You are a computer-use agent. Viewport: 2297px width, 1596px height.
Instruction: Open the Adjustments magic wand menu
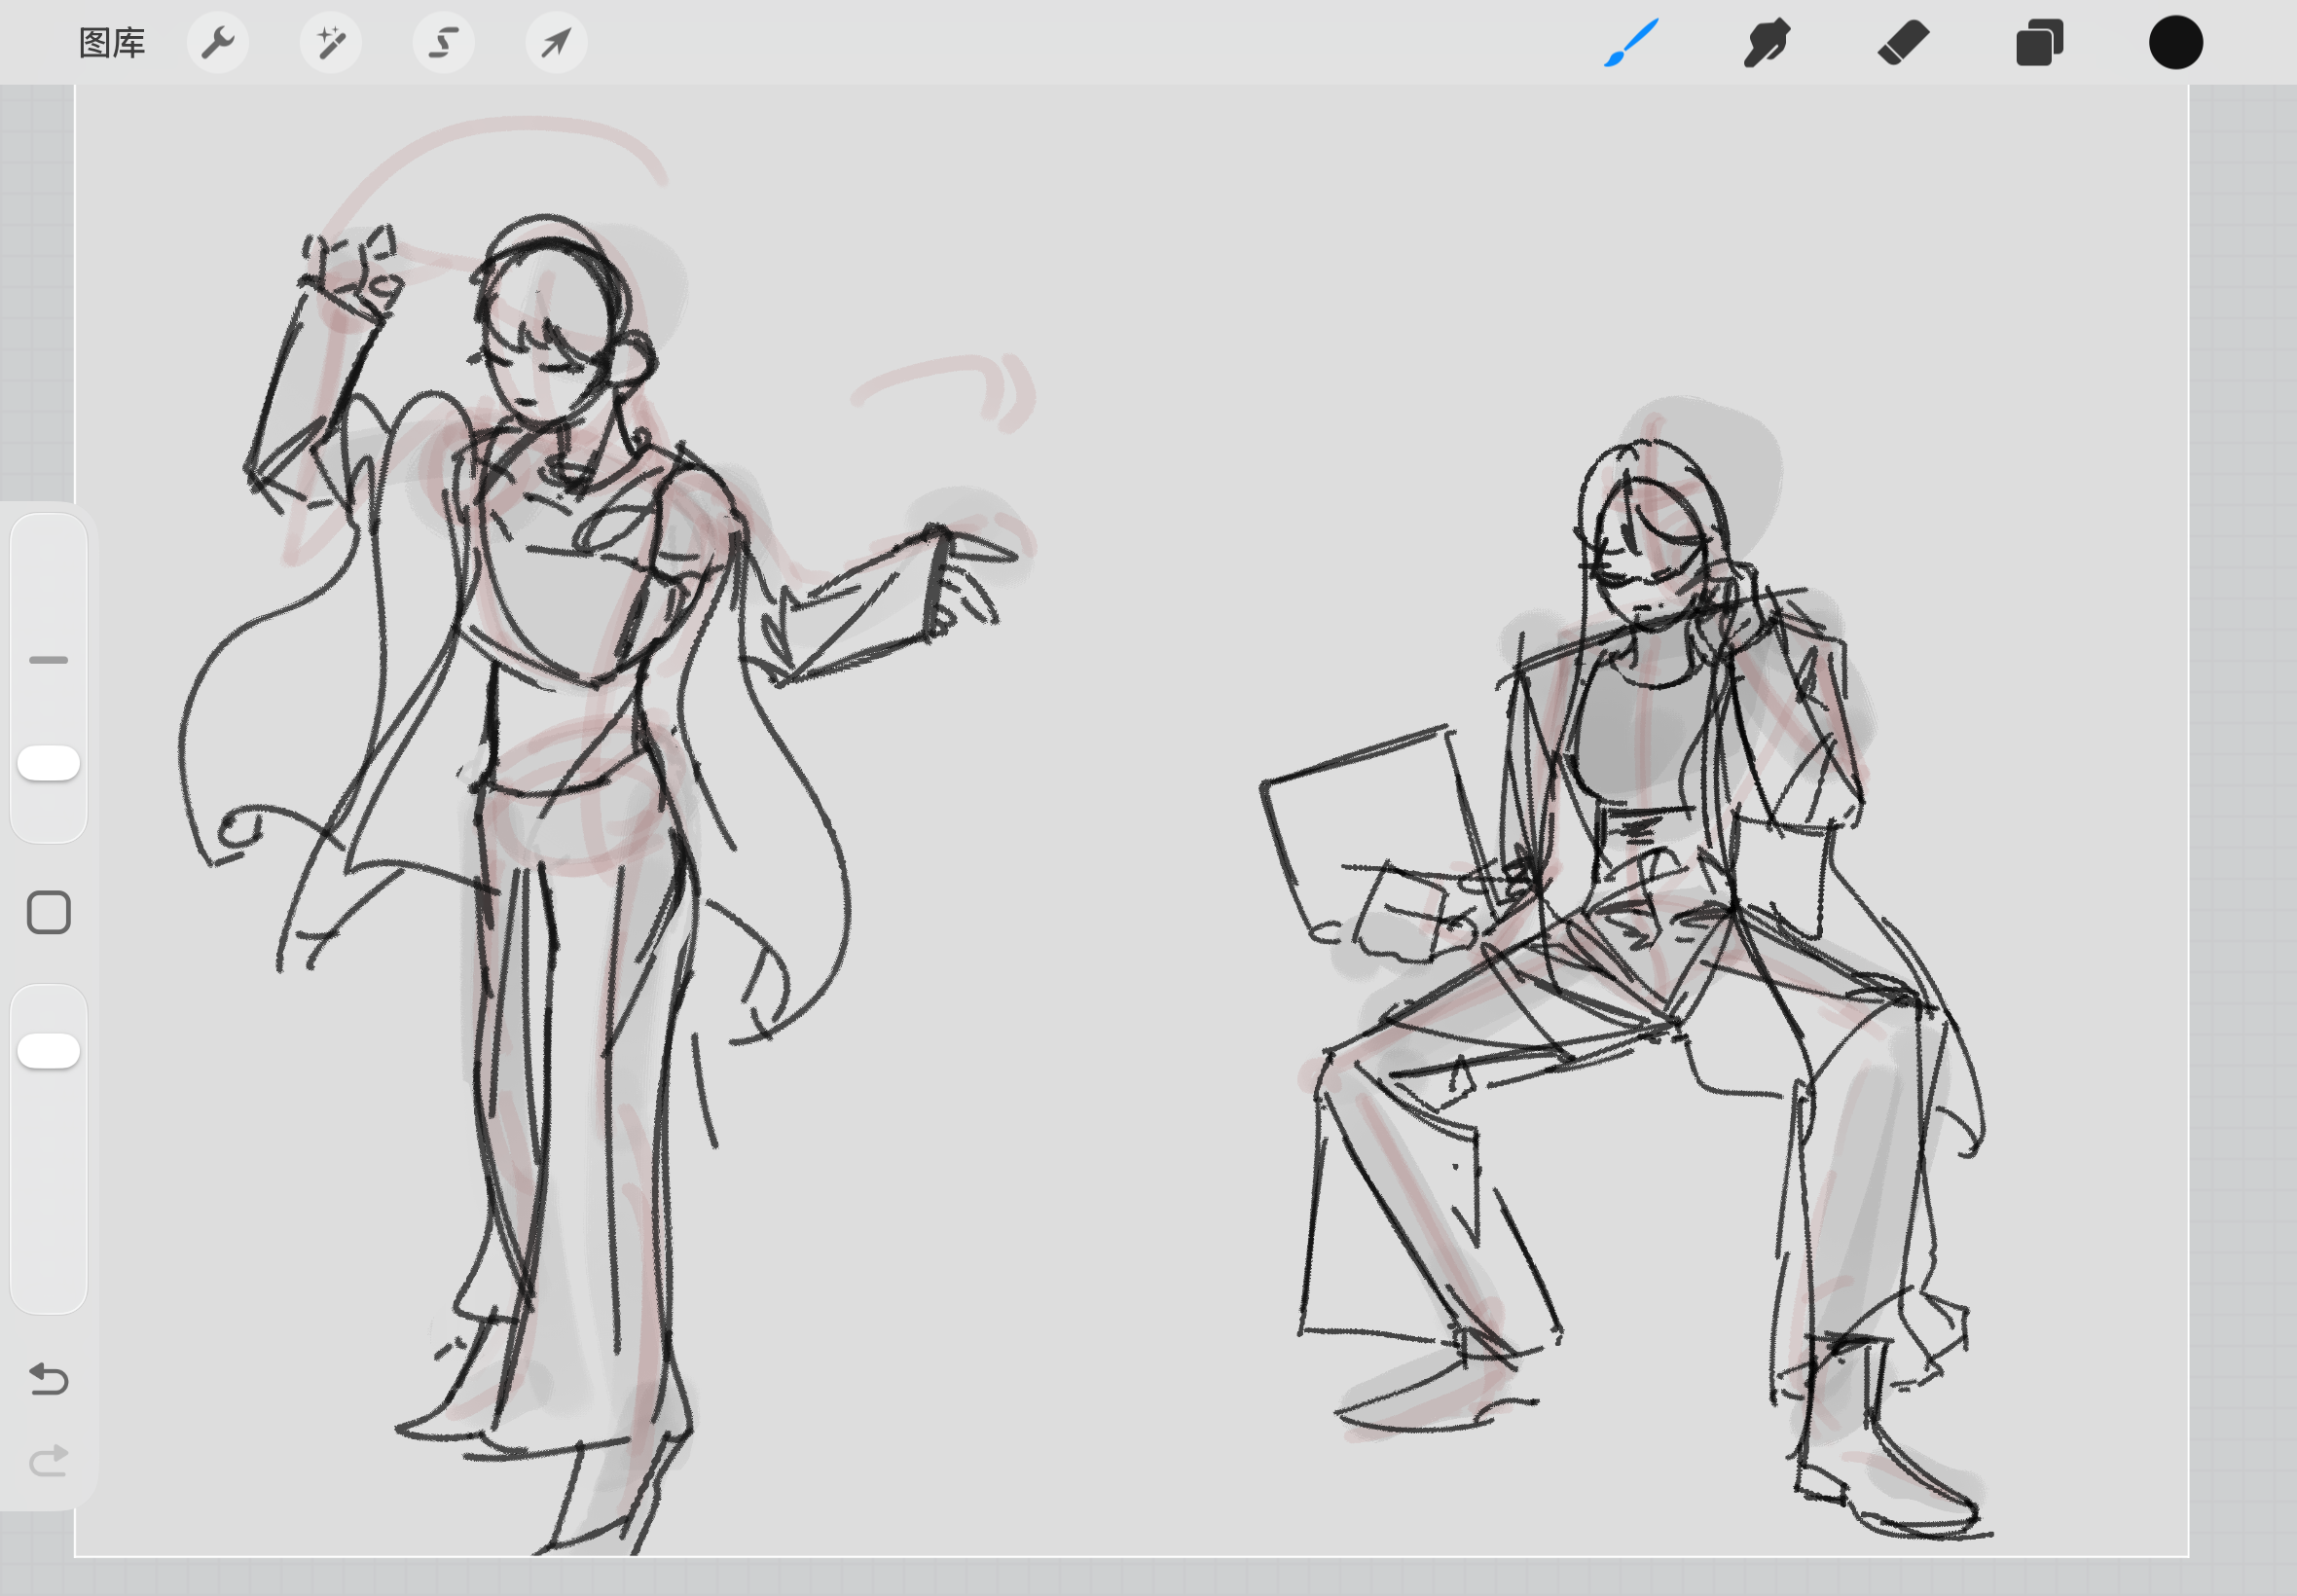tap(331, 43)
